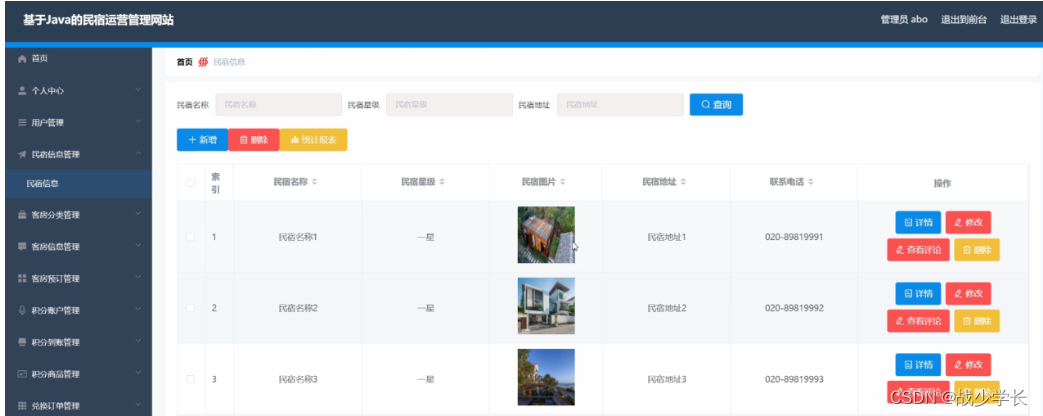Expand the 客房信息管理 chevron
The height and width of the screenshot is (416, 1043).
point(138,246)
